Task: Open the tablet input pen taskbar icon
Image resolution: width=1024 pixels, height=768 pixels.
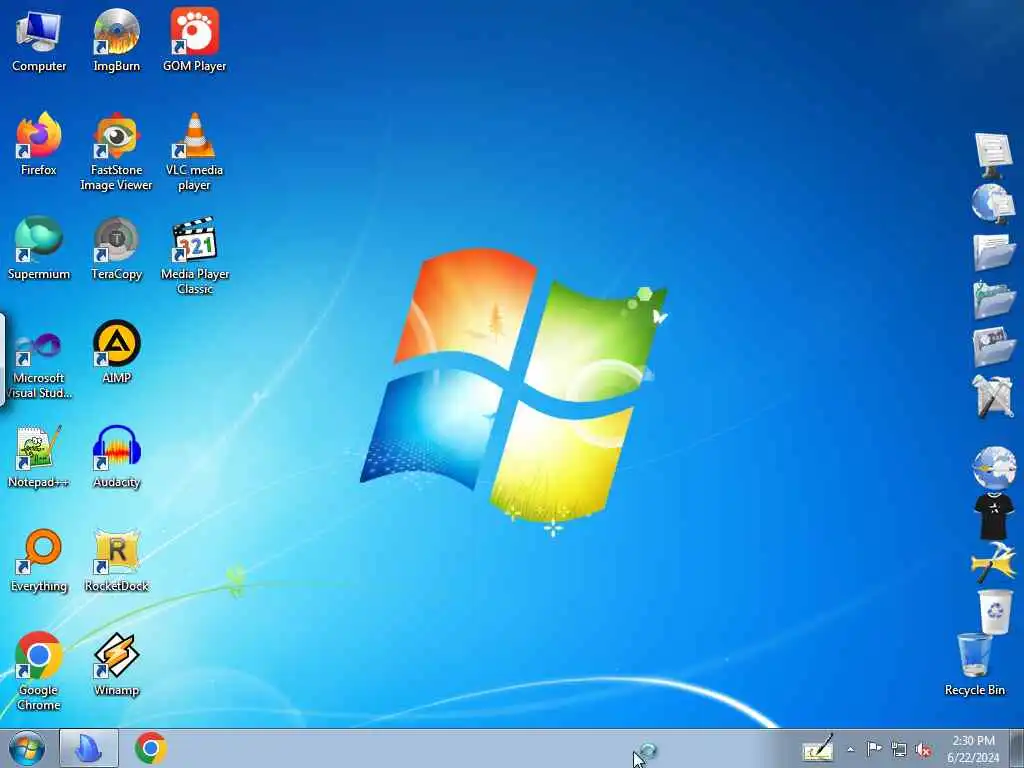Action: click(818, 749)
